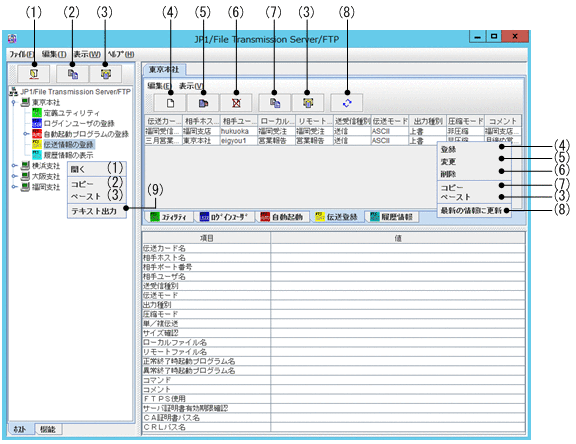The height and width of the screenshot is (444, 576).
Task: Switch to the 自動起動 bottom tab
Action: click(282, 217)
